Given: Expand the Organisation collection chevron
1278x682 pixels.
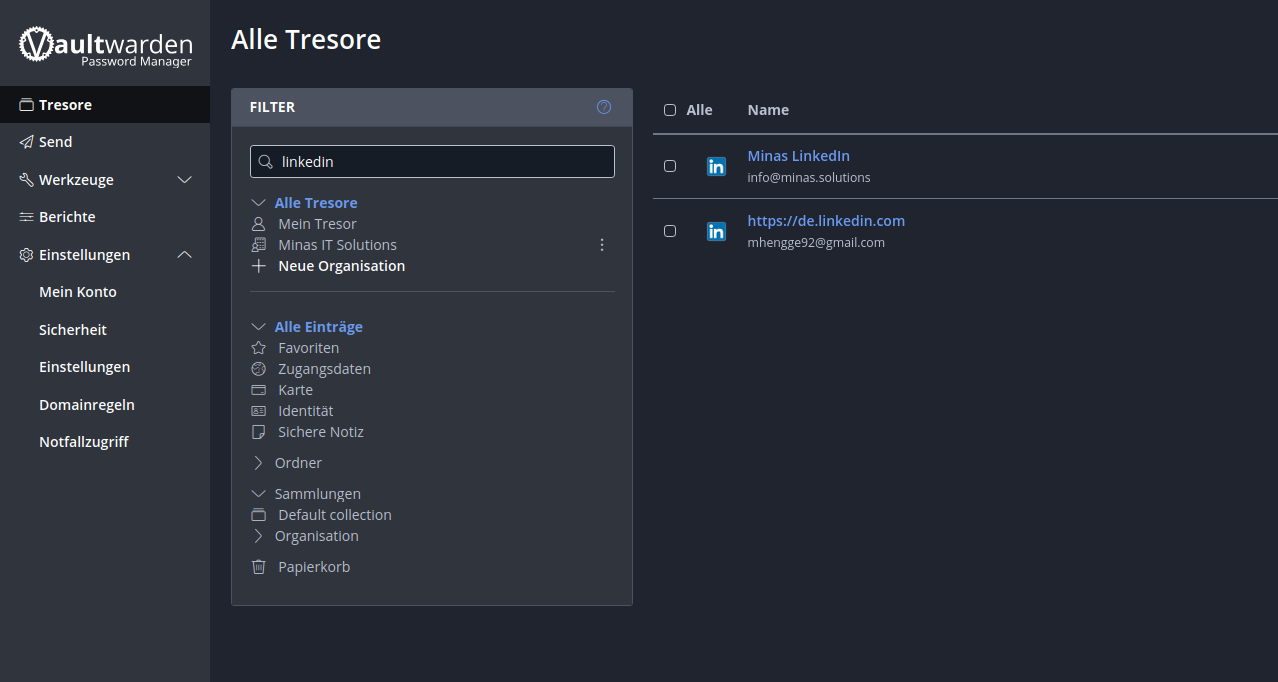Looking at the screenshot, I should pos(258,536).
